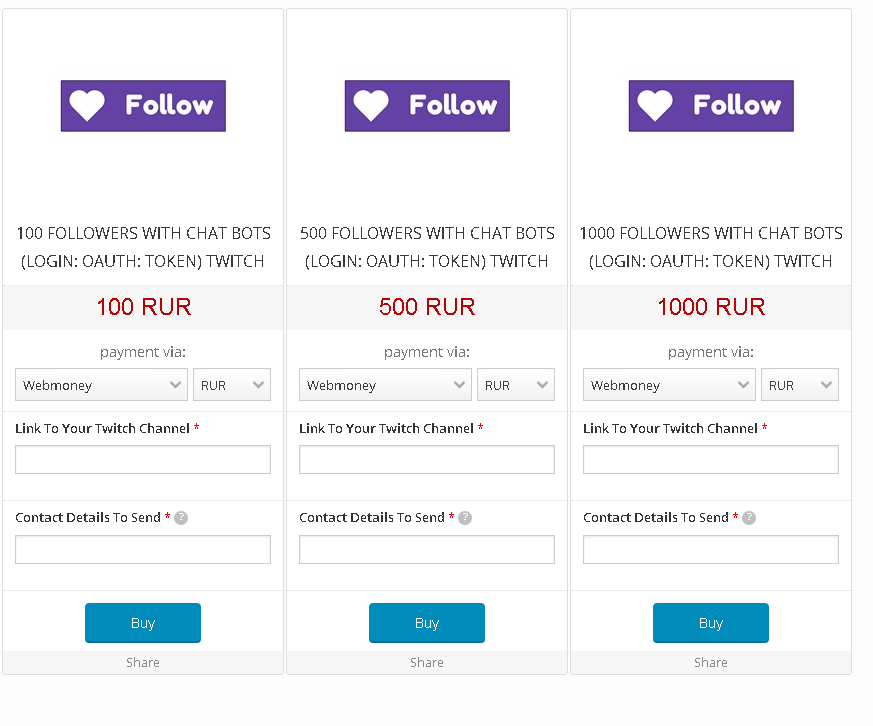Expand RUR currency dropdown on 1000 followers card
The width and height of the screenshot is (873, 726).
coord(800,385)
